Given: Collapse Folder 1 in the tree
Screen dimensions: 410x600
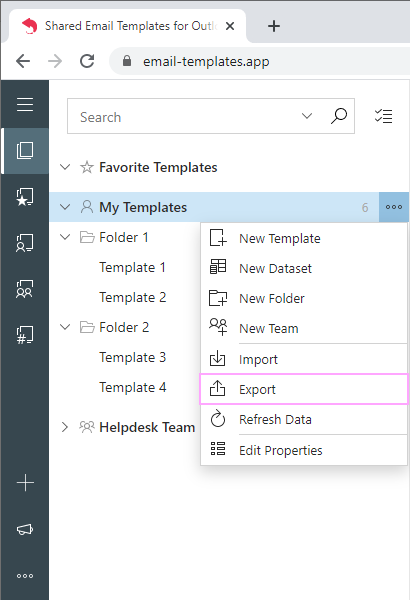Looking at the screenshot, I should [65, 237].
